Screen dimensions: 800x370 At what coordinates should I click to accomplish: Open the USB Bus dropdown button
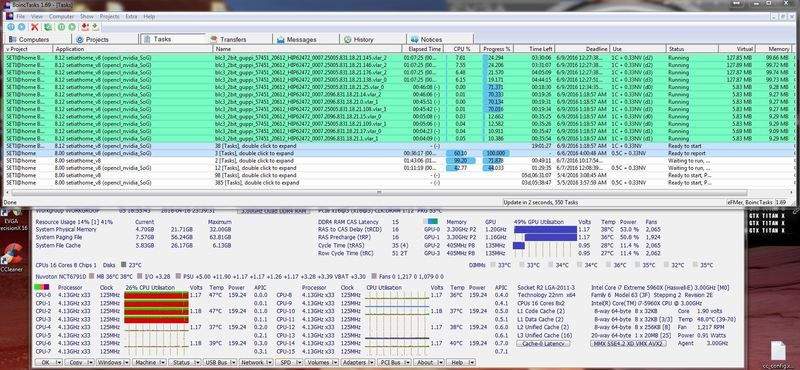pos(219,362)
